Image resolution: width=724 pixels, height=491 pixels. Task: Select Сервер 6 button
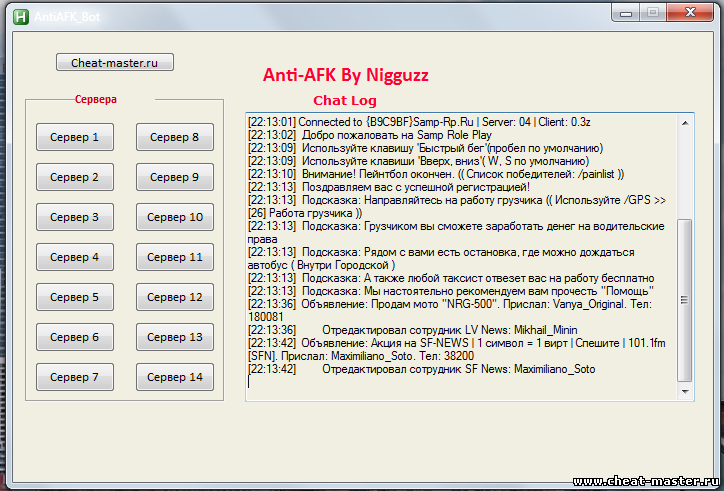[75, 337]
